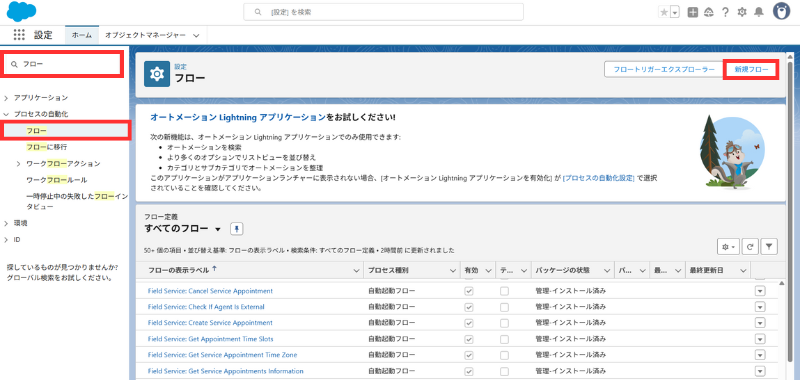
Task: Toggle 有効 checkbox for Check If Agent Is External
Action: pos(469,307)
